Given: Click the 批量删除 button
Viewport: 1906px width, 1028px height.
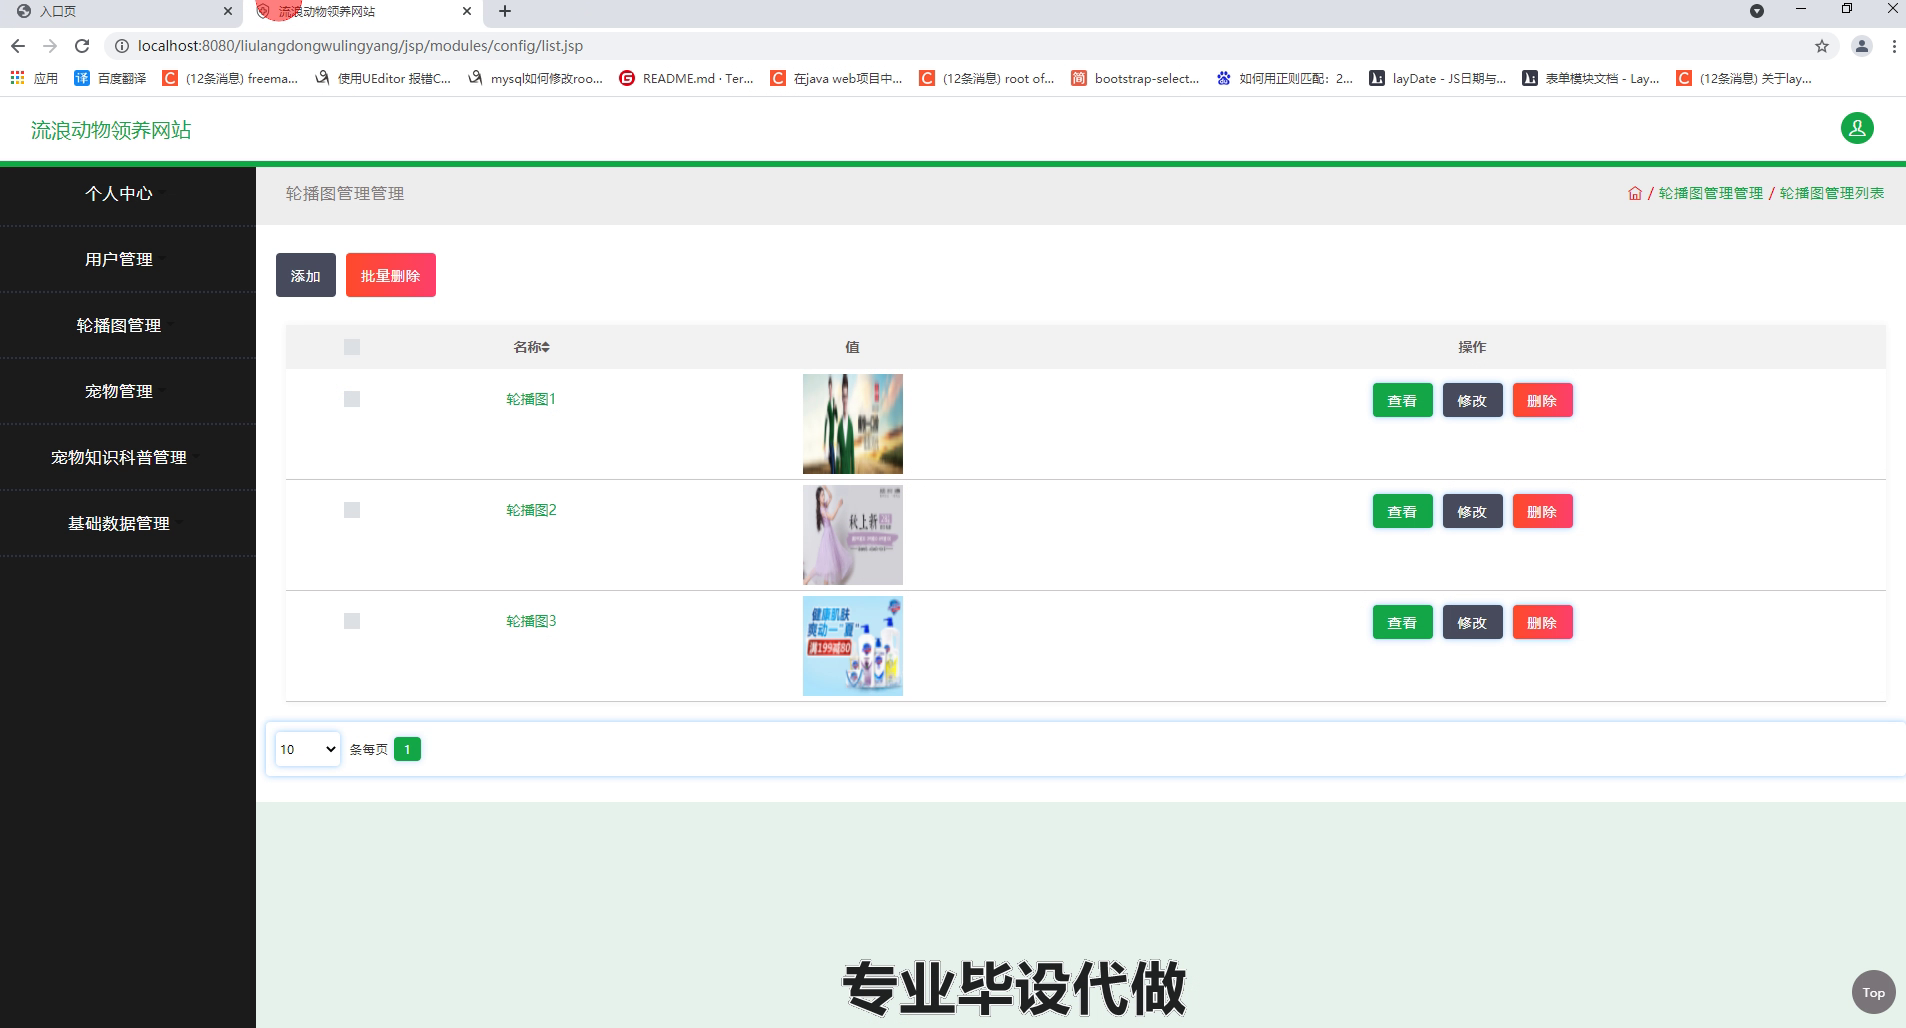Looking at the screenshot, I should [x=391, y=275].
